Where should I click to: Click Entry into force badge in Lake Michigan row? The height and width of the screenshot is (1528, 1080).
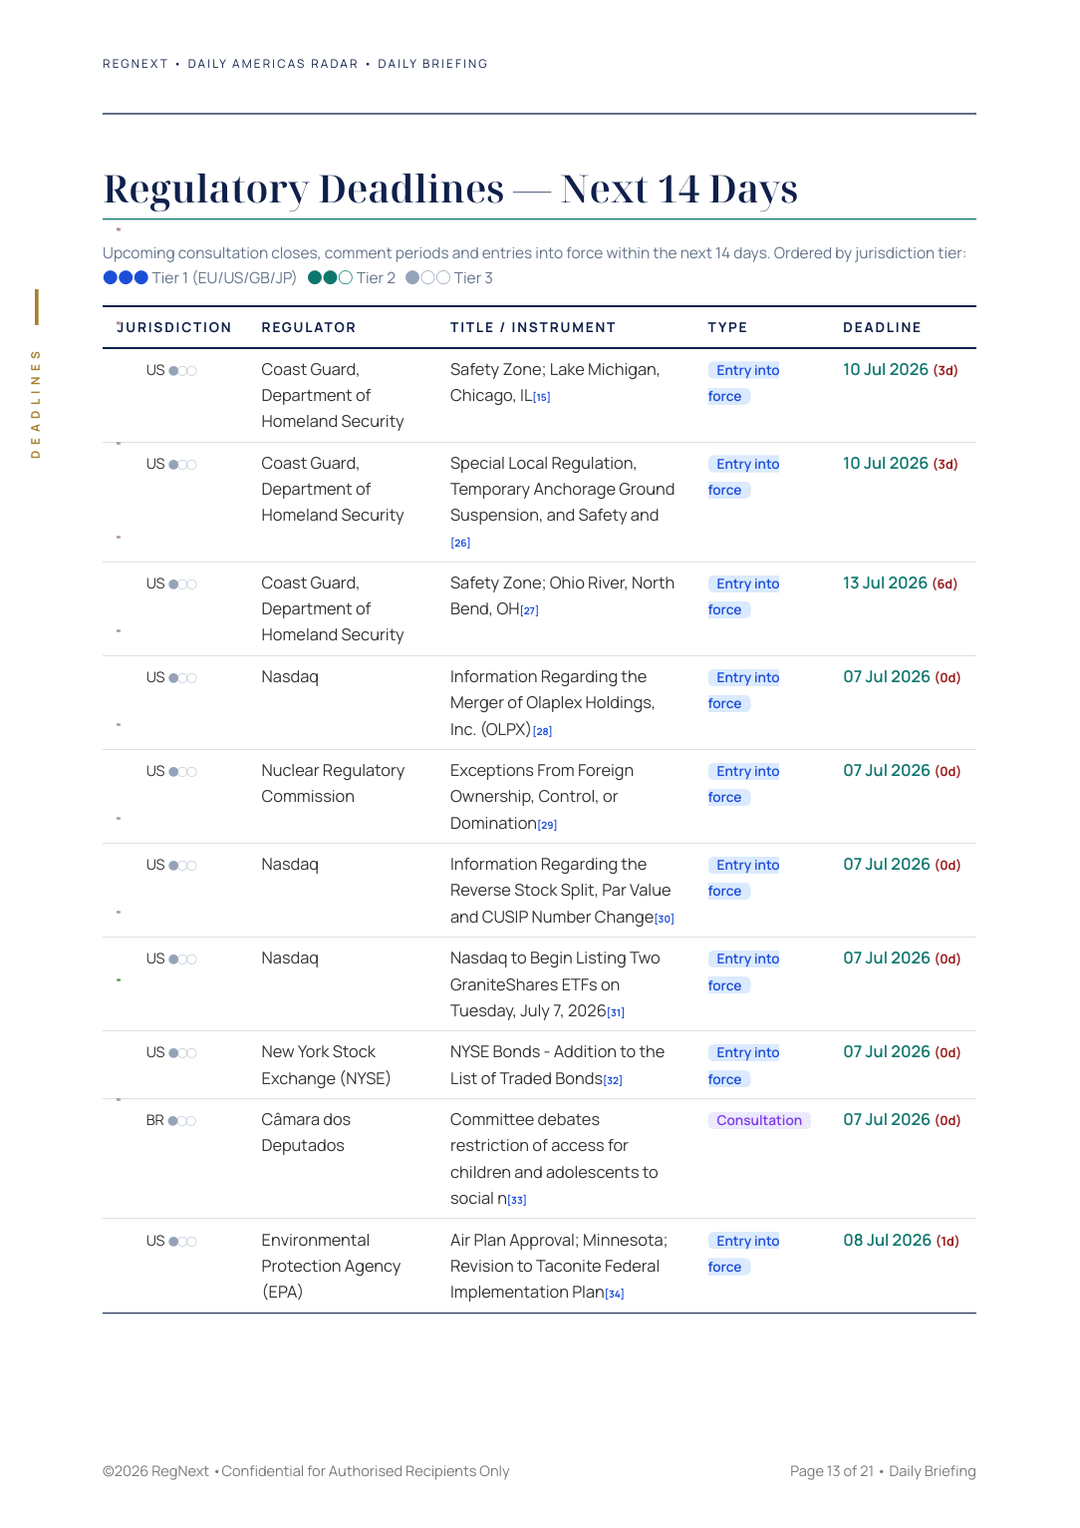tap(744, 383)
